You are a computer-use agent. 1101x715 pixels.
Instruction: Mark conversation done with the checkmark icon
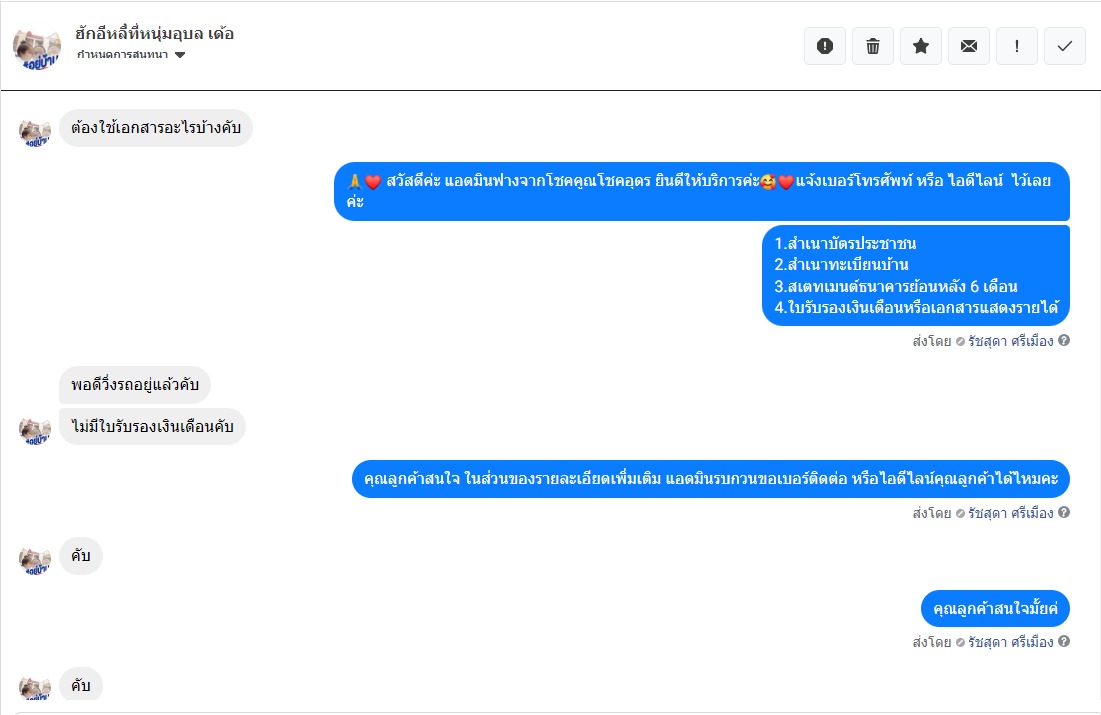[1064, 46]
